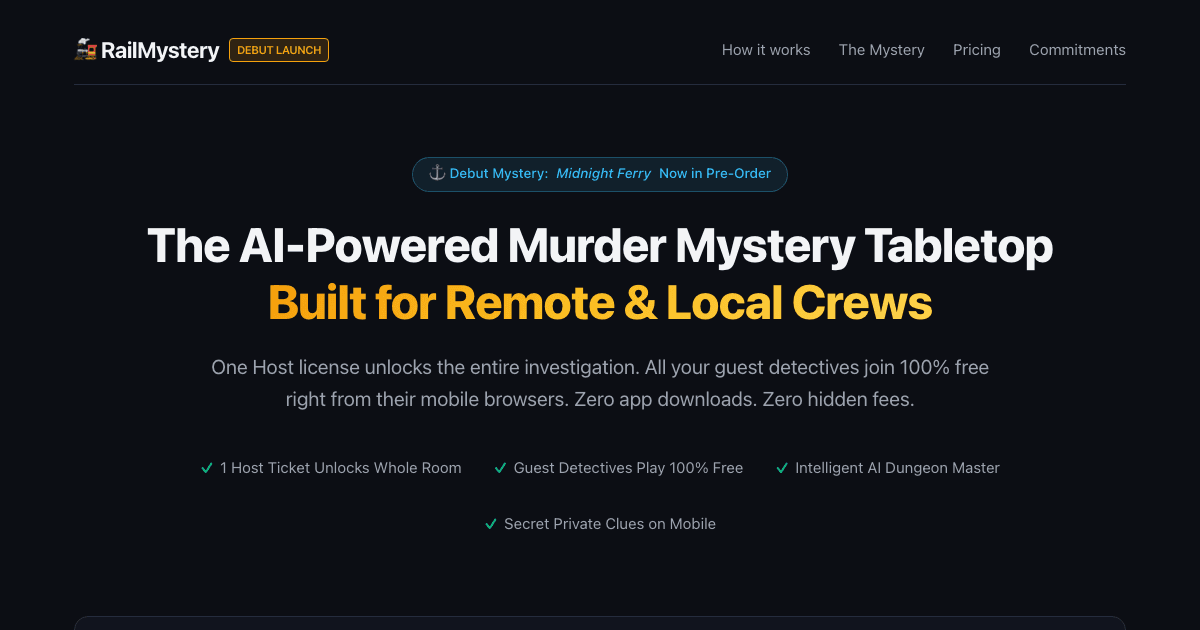Open the Pricing nav link
The height and width of the screenshot is (630, 1200).
(977, 50)
